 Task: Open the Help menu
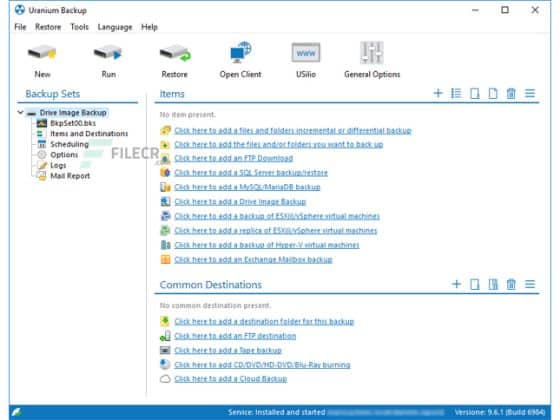[149, 27]
